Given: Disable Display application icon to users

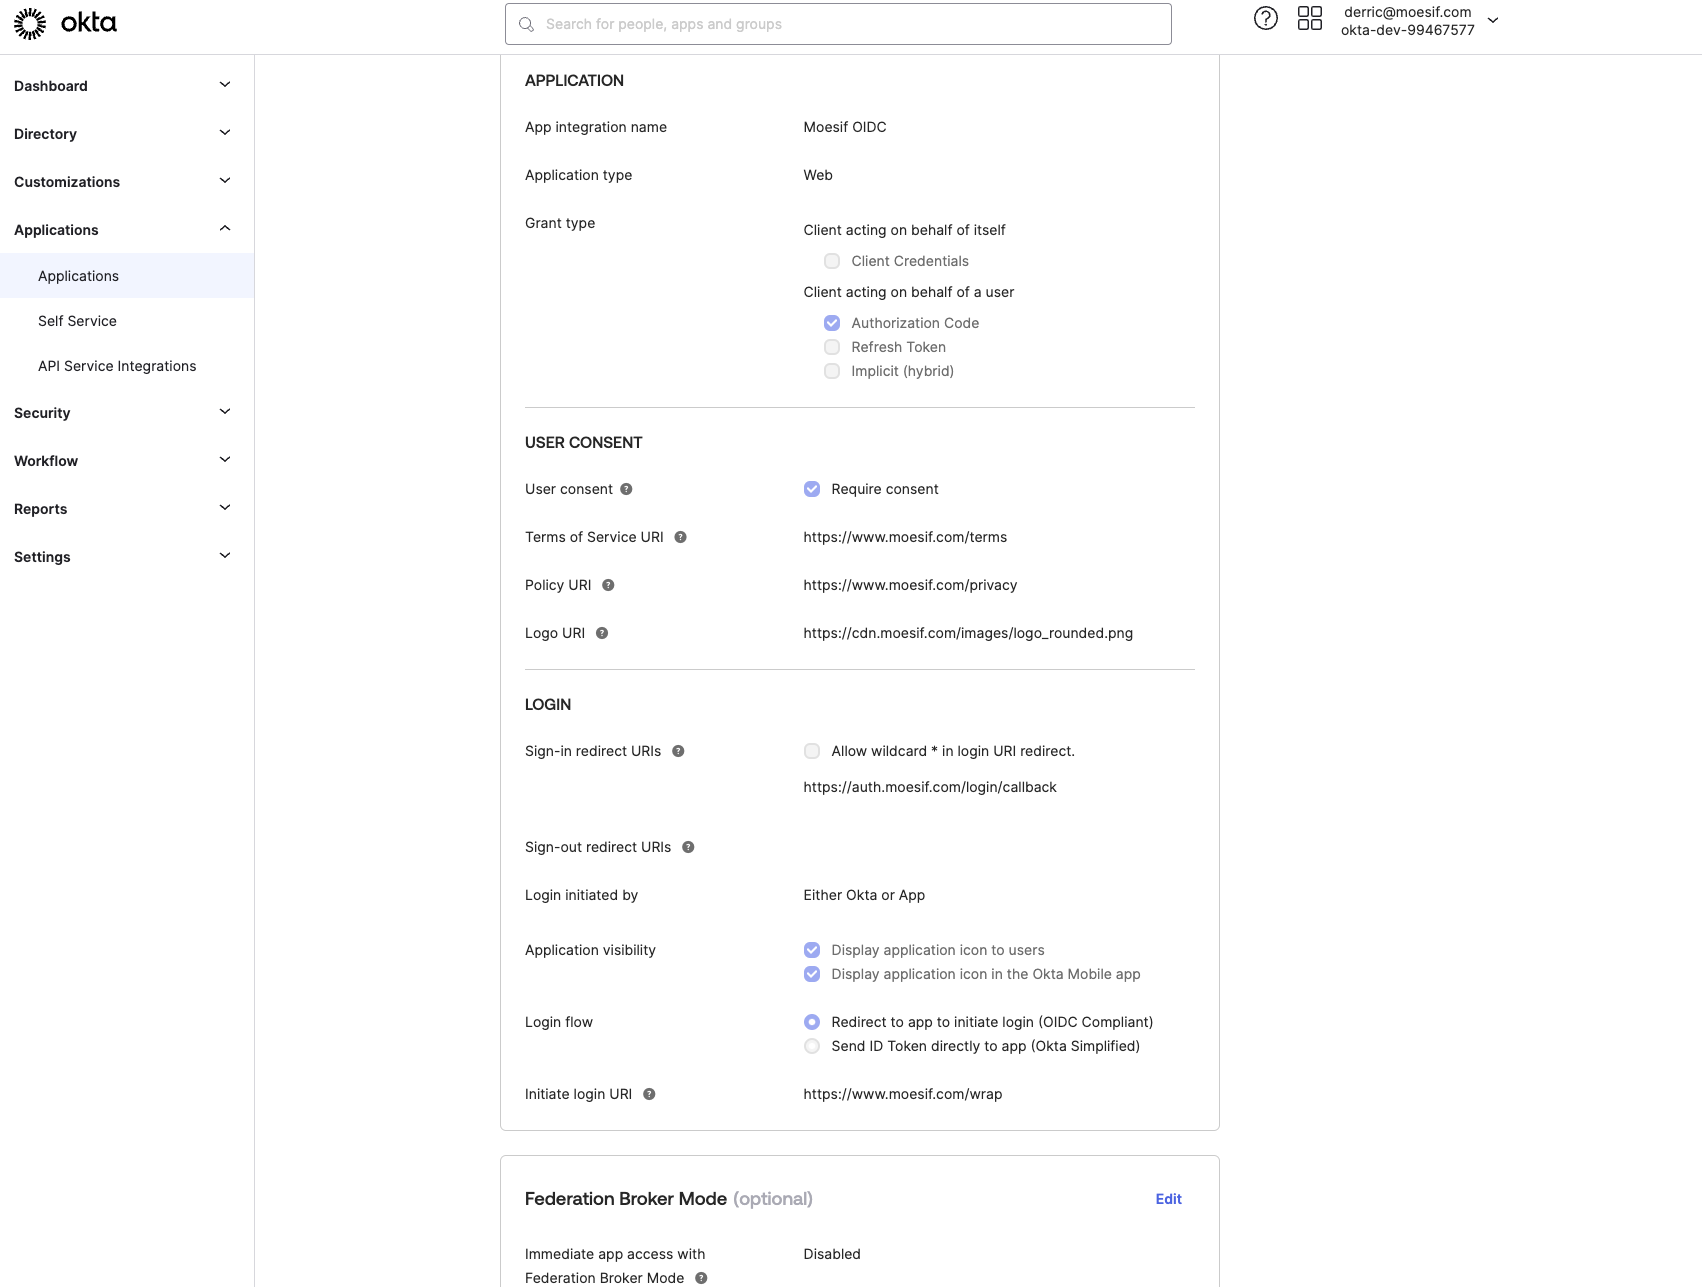Looking at the screenshot, I should tap(811, 950).
